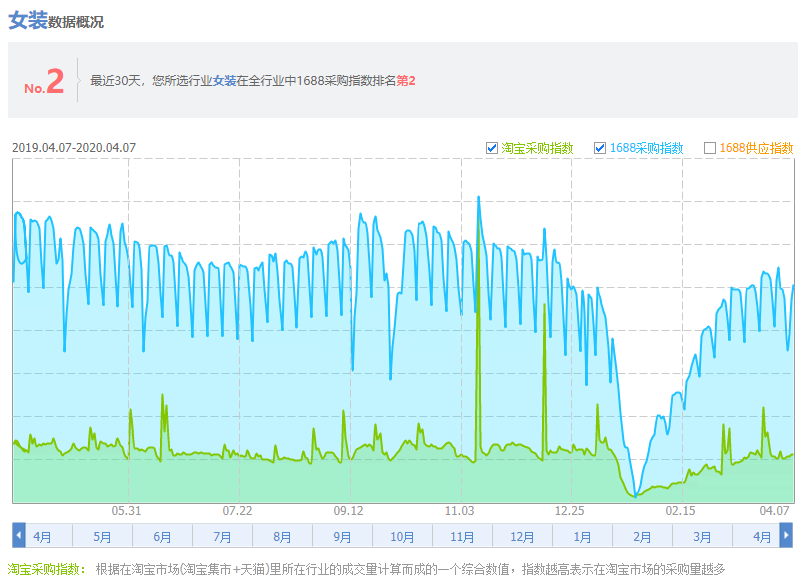Select the 5月 segment in timeline
The height and width of the screenshot is (579, 812).
[102, 537]
